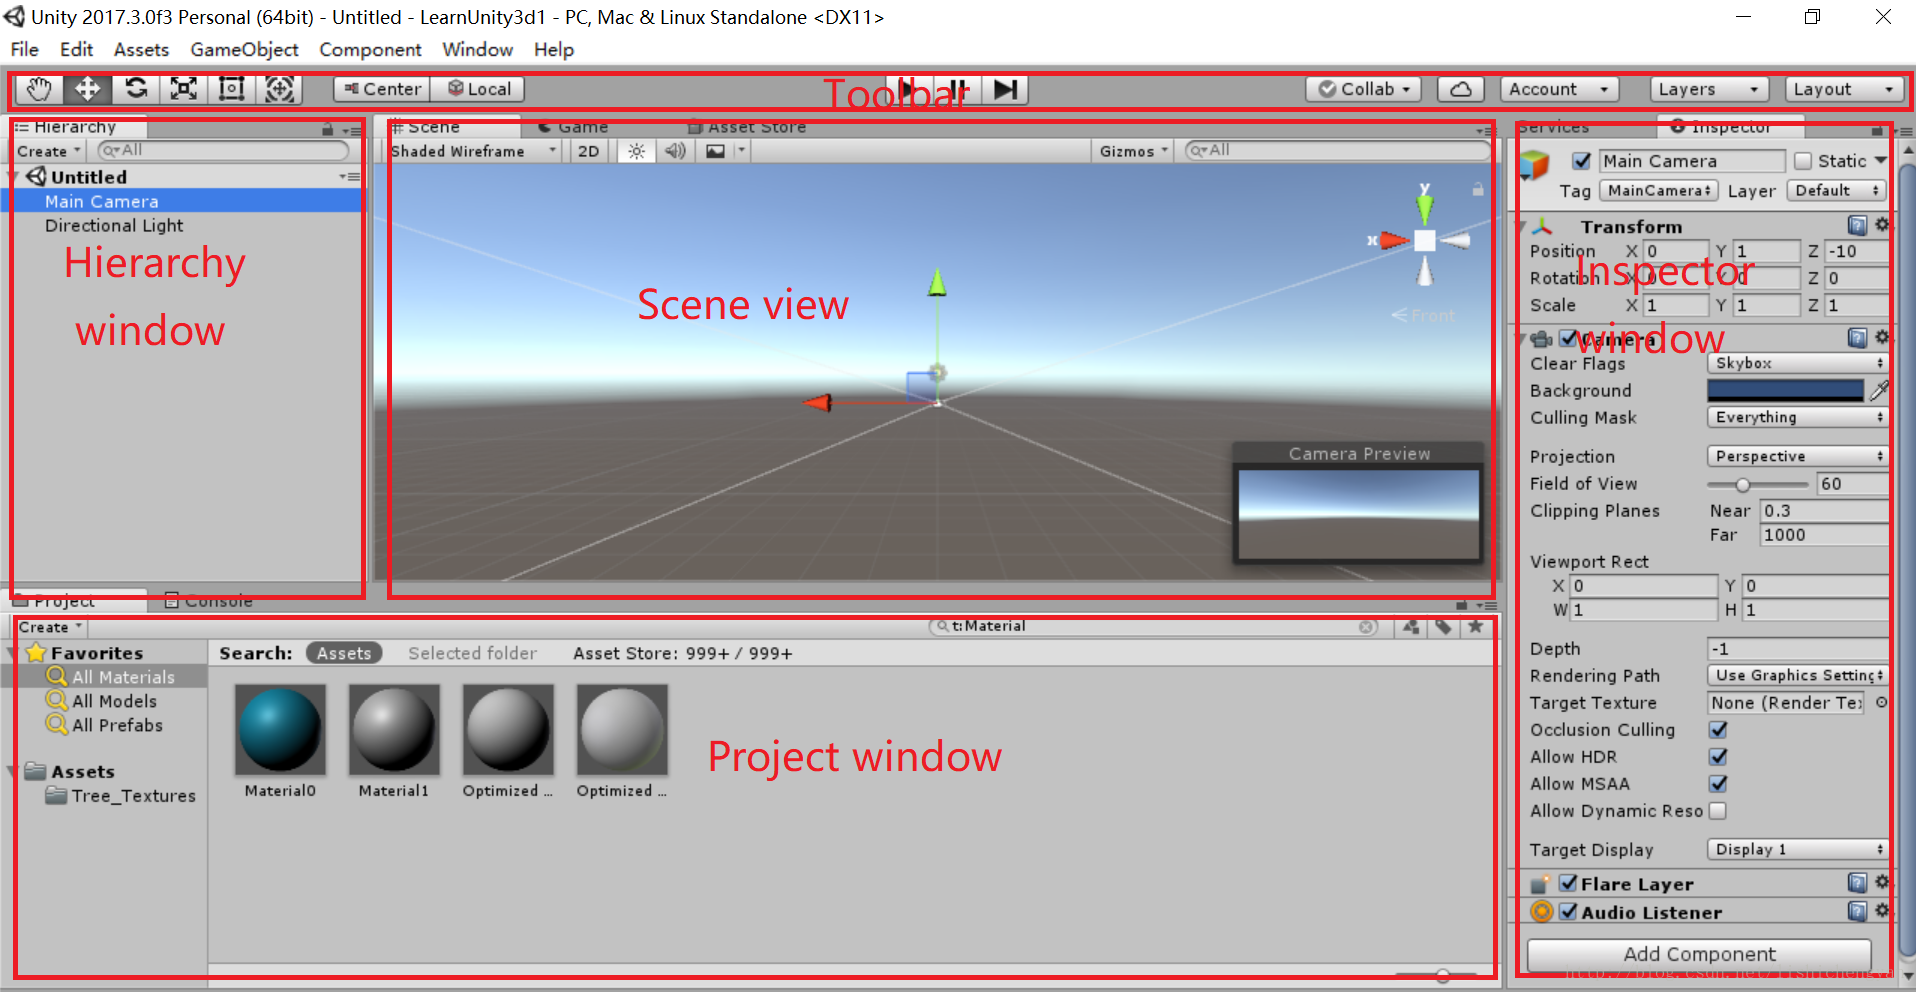Image resolution: width=1916 pixels, height=992 pixels.
Task: Open the Help menu
Action: click(x=553, y=49)
